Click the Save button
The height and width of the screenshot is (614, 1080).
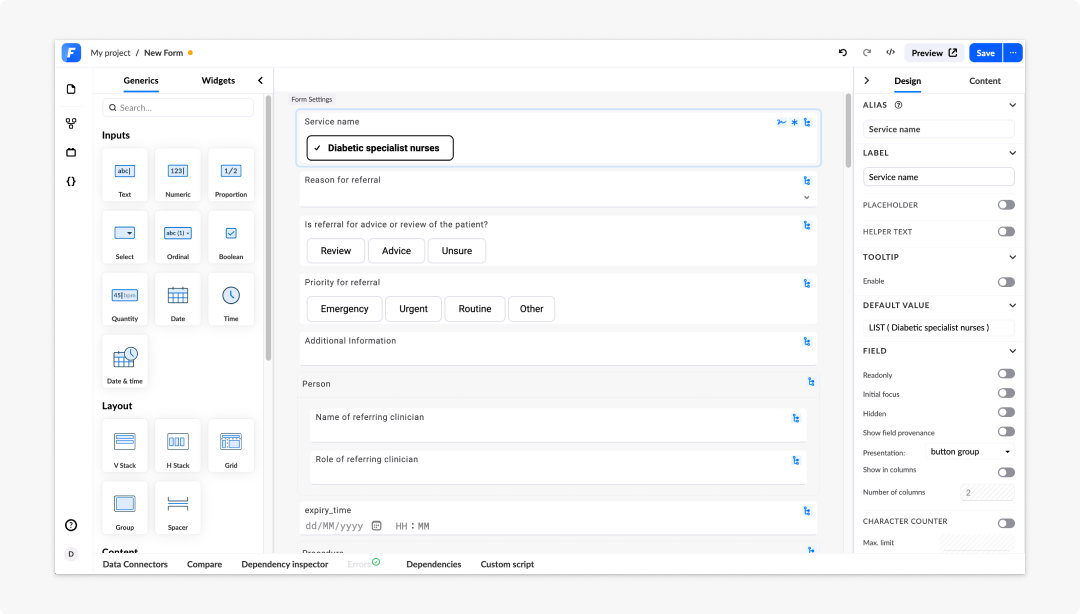point(986,53)
